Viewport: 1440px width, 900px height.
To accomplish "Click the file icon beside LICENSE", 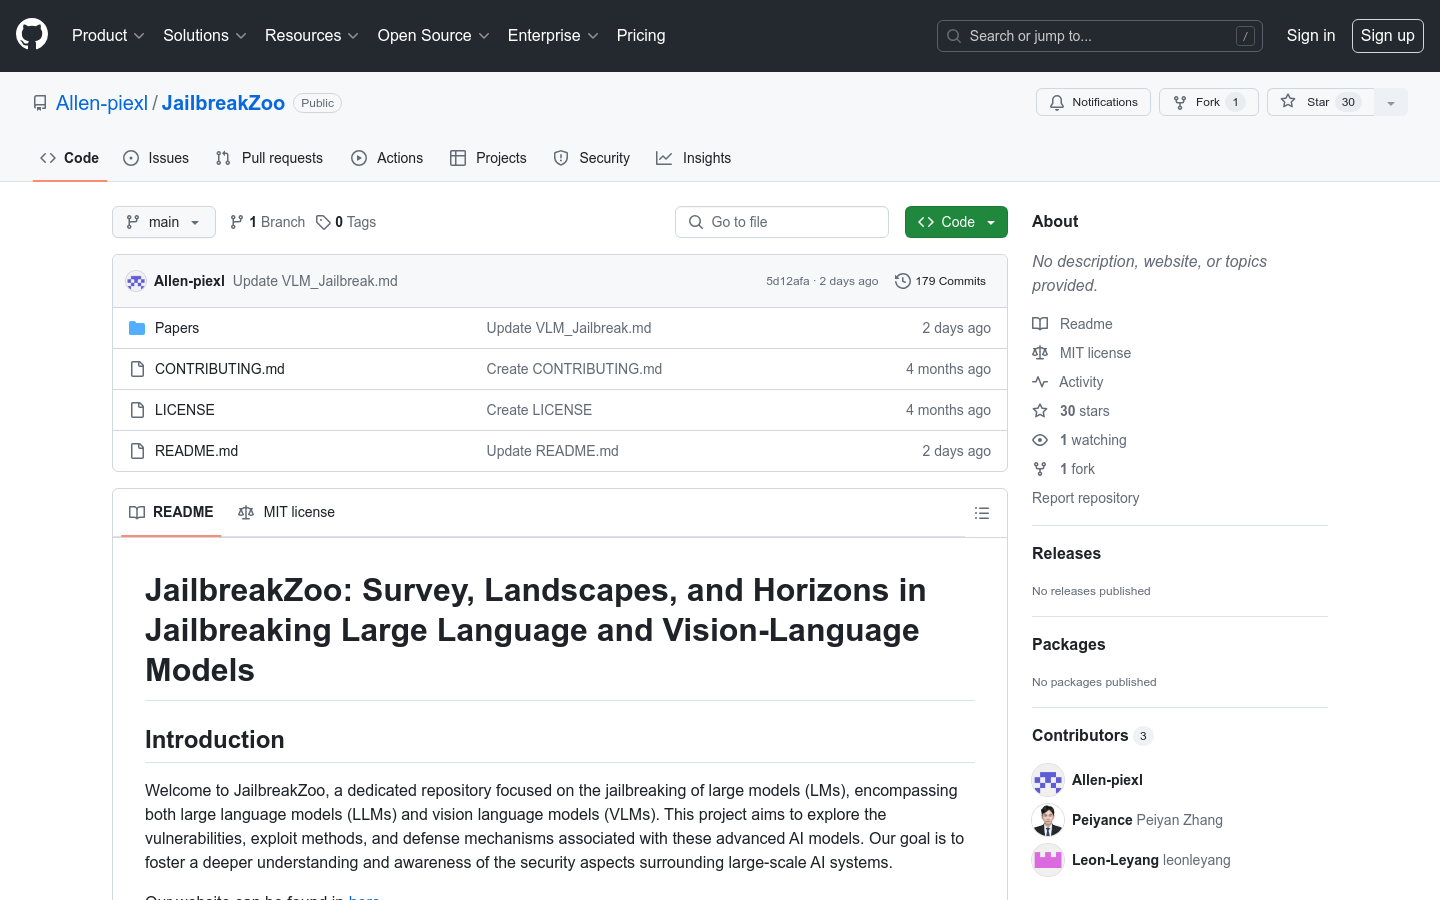I will tap(137, 410).
